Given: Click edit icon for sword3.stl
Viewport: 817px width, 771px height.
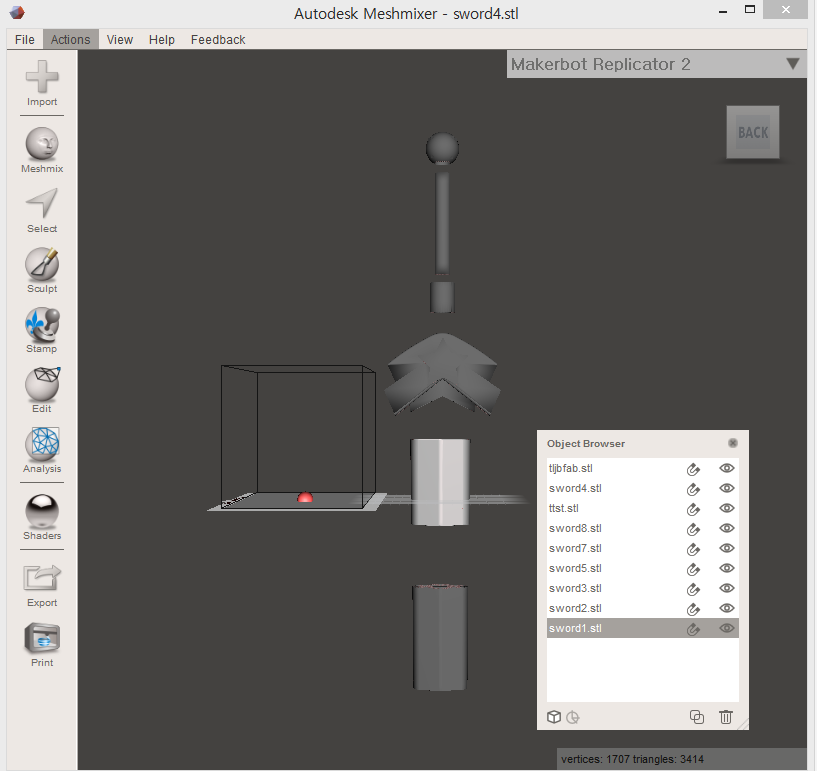Looking at the screenshot, I should point(693,589).
